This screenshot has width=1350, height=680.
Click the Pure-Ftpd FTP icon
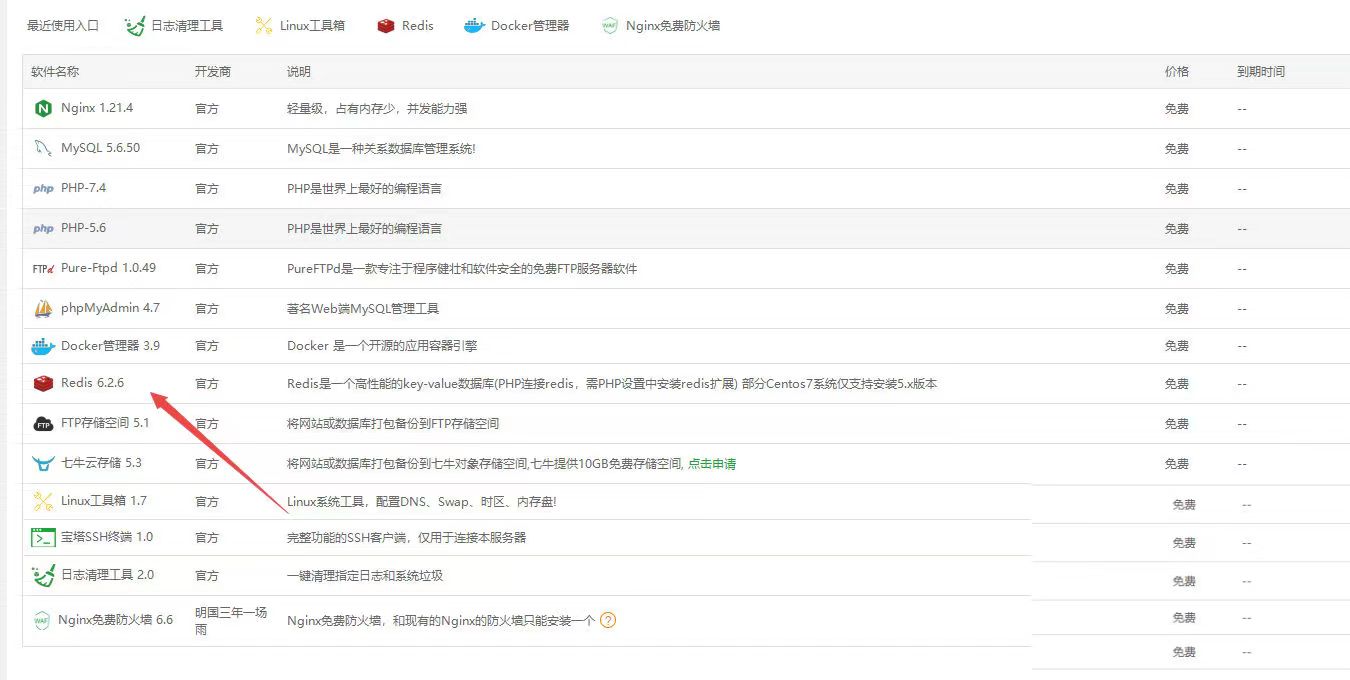(43, 268)
